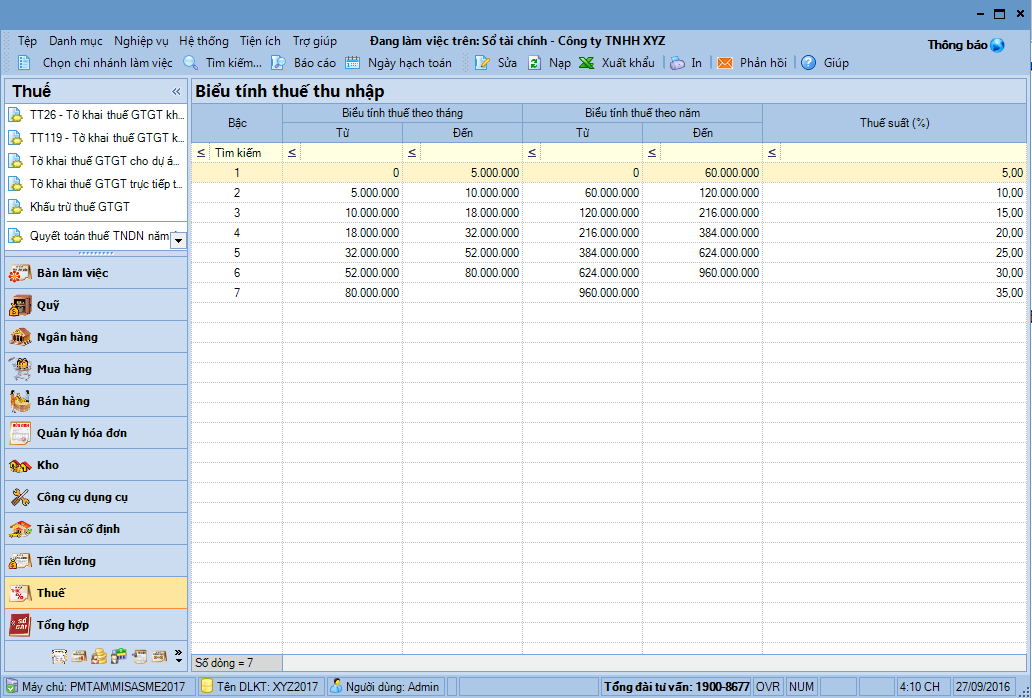The width and height of the screenshot is (1032, 698).
Task: Open filter operator dropdown for Bậc column
Action: (201, 153)
